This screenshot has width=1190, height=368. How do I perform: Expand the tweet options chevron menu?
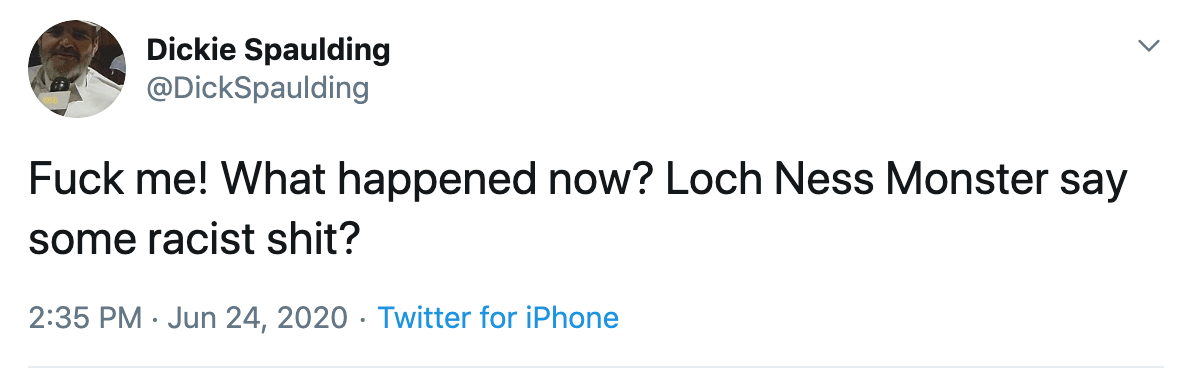[x=1150, y=46]
